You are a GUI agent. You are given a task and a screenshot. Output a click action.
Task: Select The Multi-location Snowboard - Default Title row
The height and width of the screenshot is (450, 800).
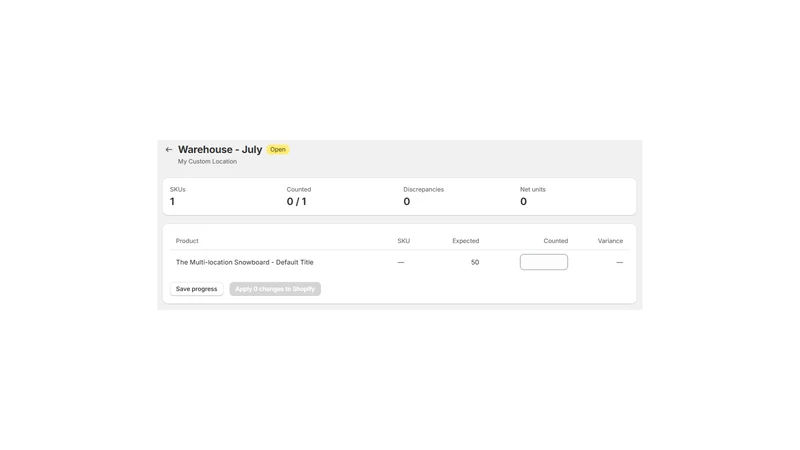click(399, 262)
